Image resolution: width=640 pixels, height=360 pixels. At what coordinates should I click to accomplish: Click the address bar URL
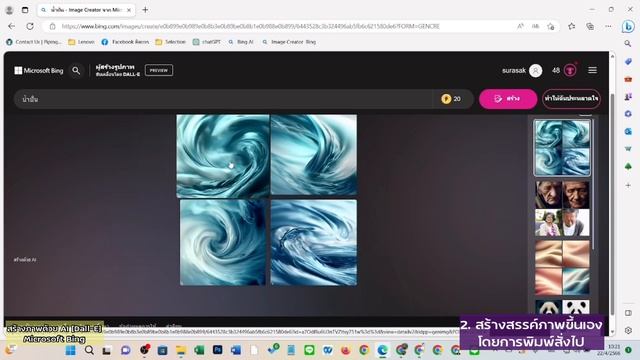click(x=250, y=27)
